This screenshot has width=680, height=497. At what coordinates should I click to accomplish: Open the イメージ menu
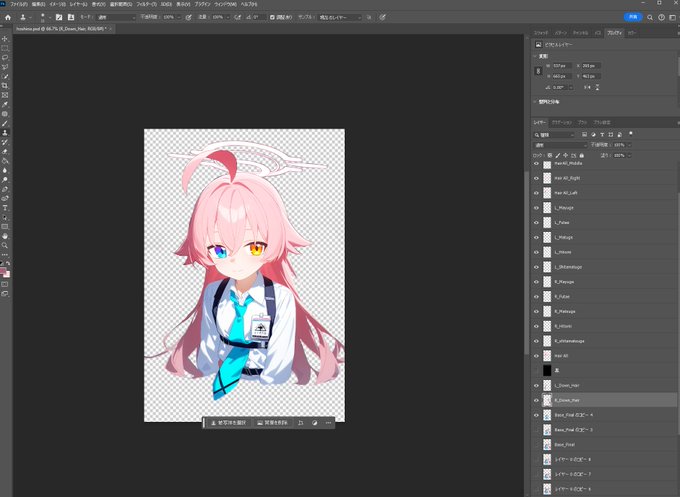(x=57, y=4)
